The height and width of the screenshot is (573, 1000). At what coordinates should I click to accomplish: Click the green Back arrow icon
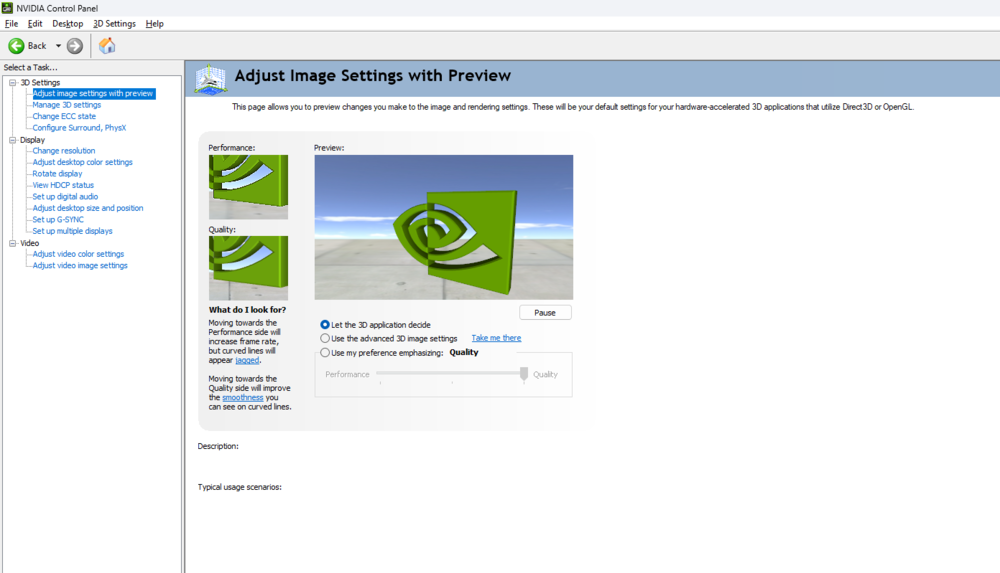[x=16, y=46]
